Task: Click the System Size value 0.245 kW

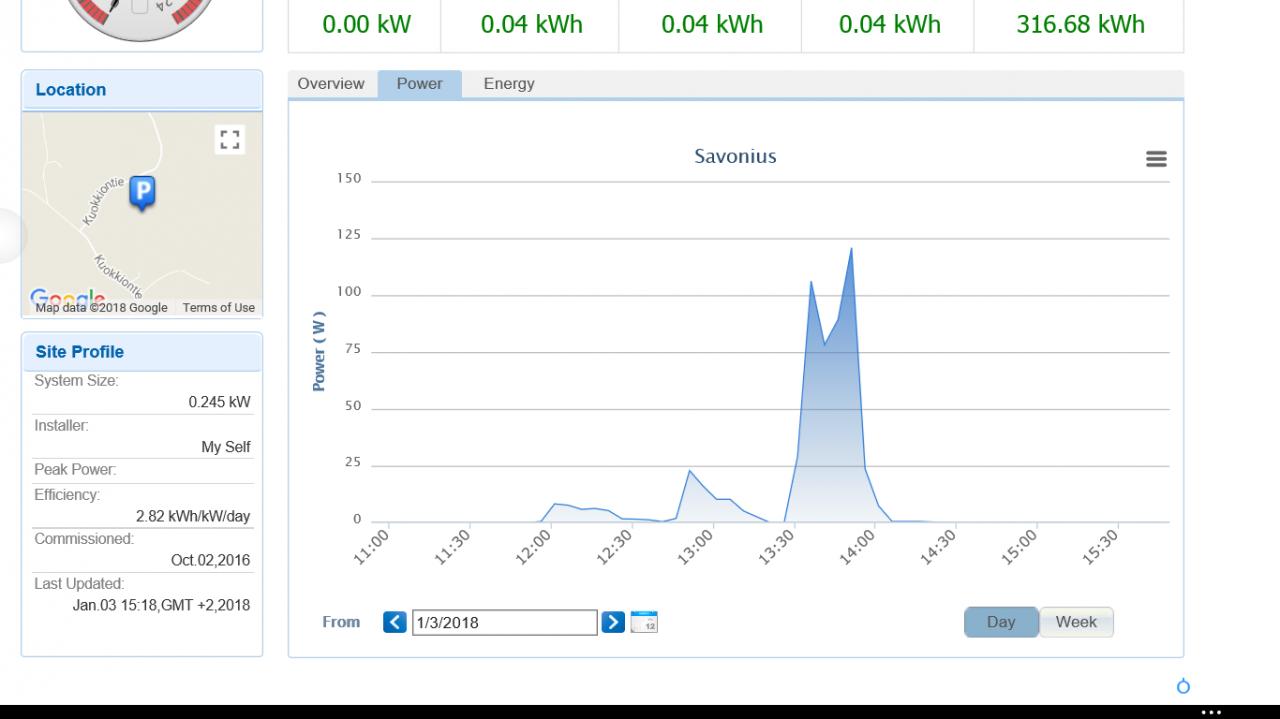Action: point(219,402)
